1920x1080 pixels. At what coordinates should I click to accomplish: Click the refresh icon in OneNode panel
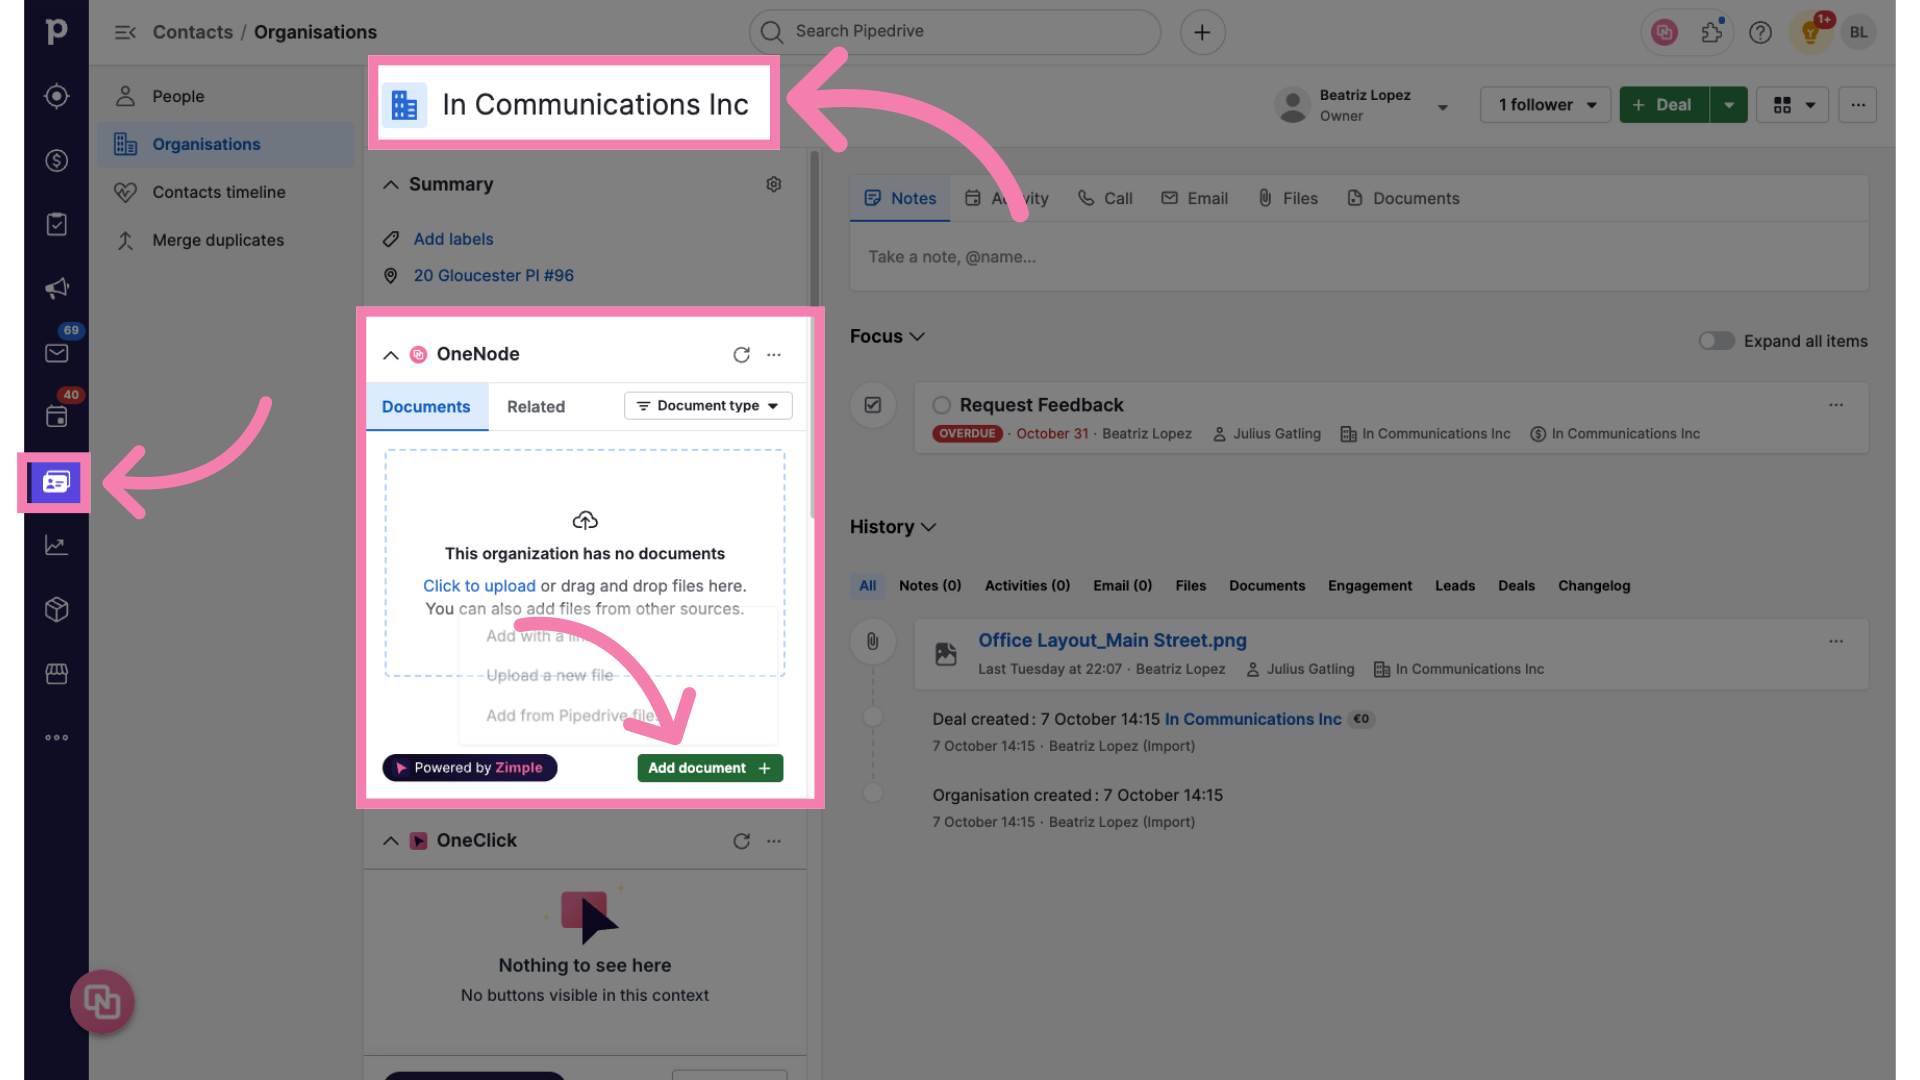pyautogui.click(x=741, y=353)
